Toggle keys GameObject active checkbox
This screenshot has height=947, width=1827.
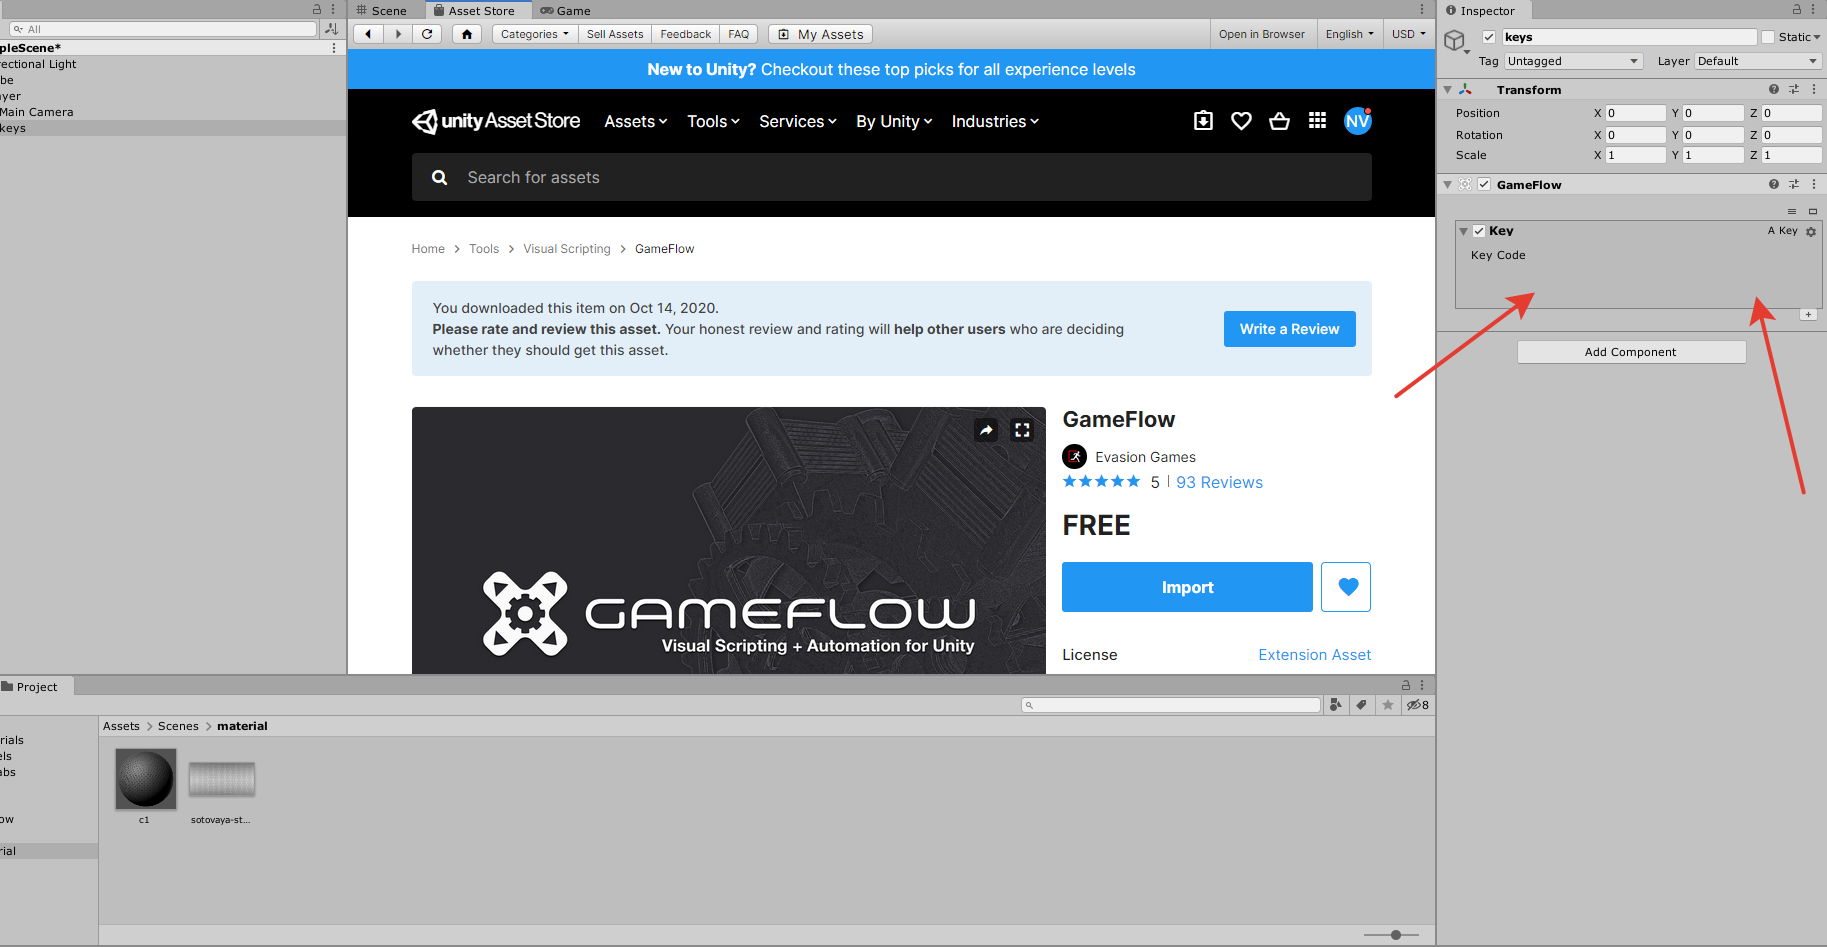click(x=1489, y=37)
